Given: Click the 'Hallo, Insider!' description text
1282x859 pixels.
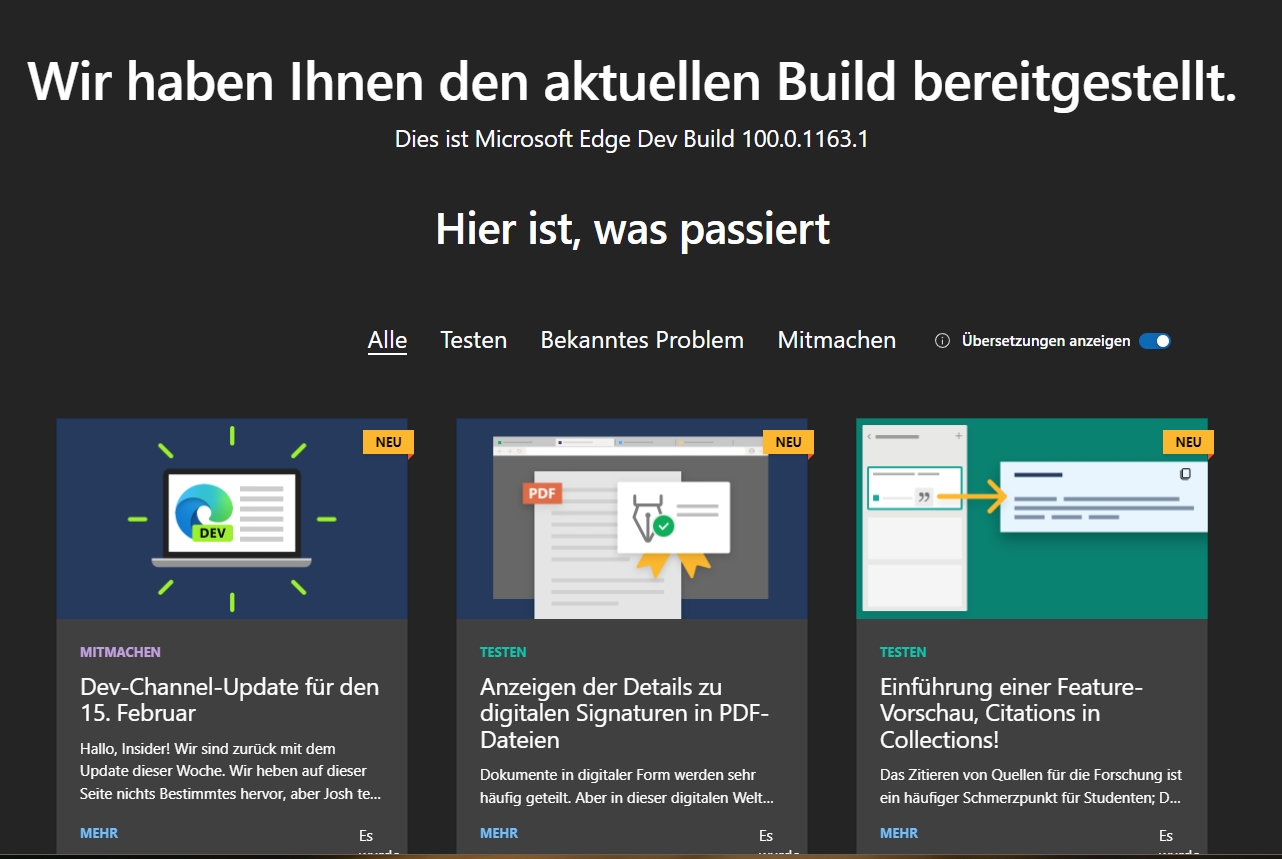Looking at the screenshot, I should (231, 771).
